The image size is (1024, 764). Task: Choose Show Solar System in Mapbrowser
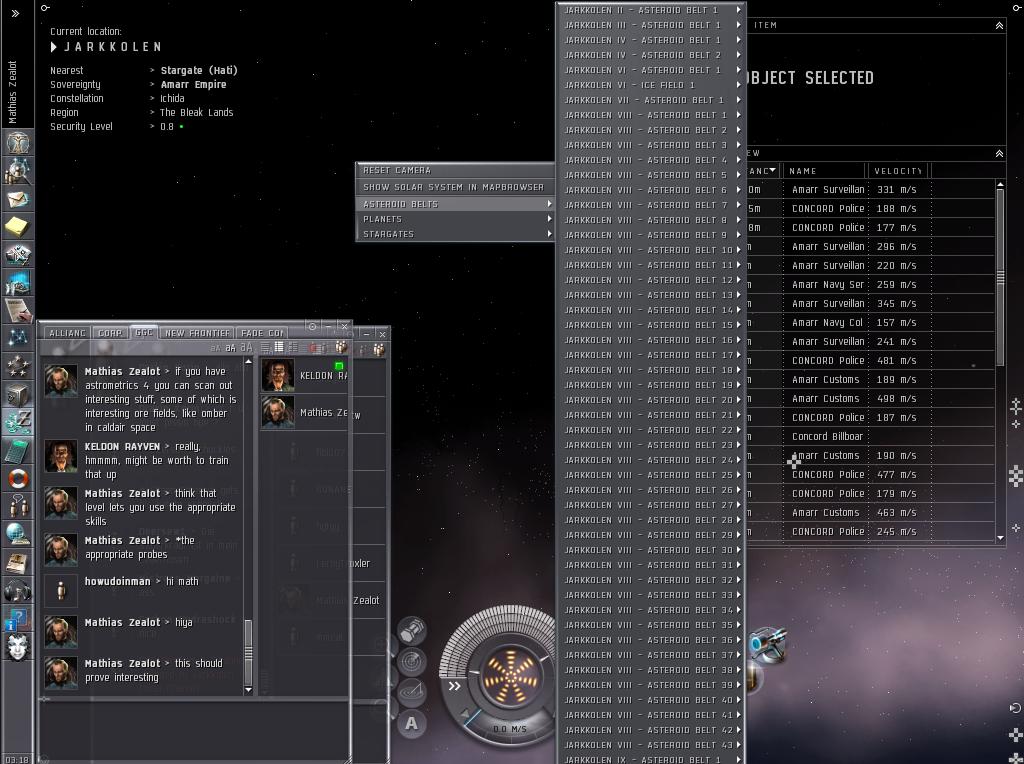click(x=455, y=187)
